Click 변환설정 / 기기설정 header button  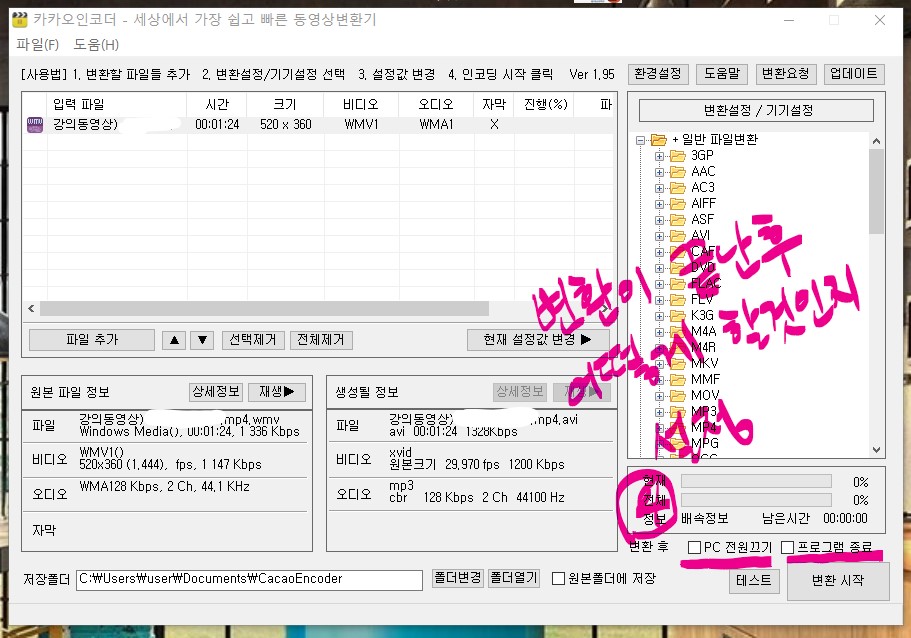756,110
